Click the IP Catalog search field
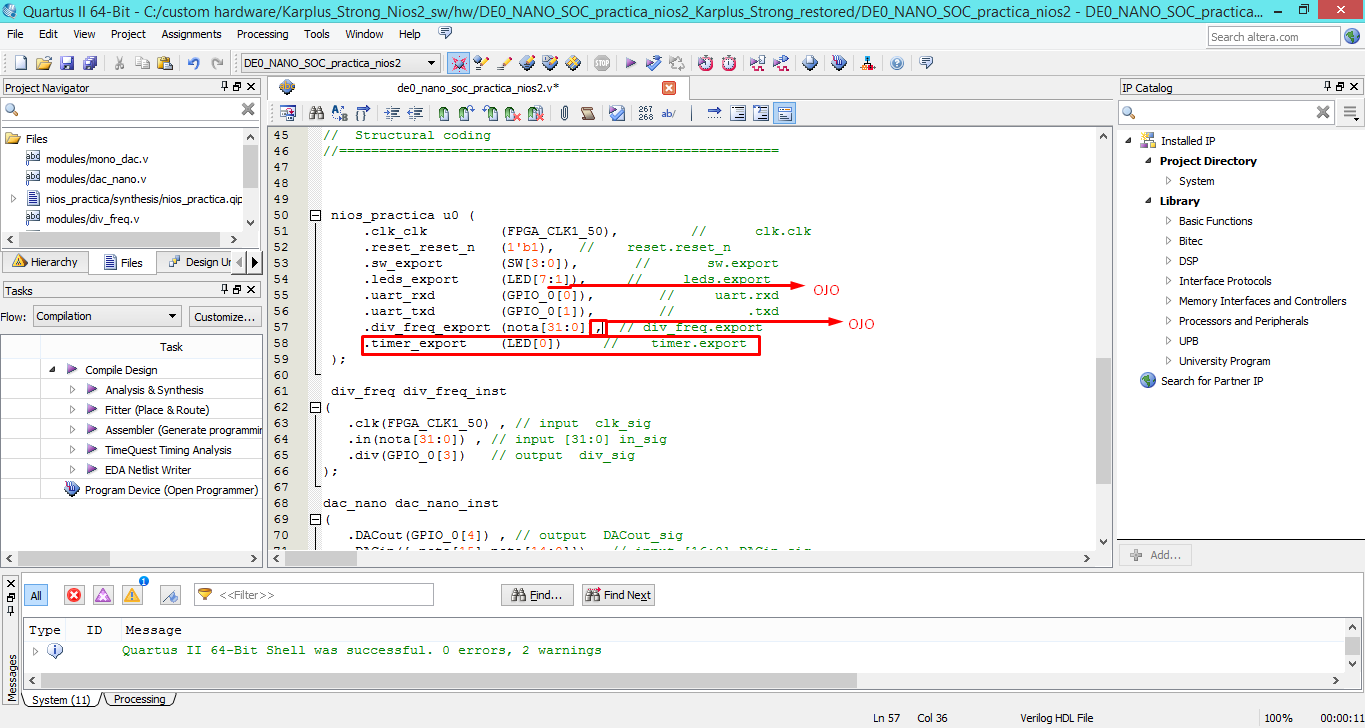Viewport: 1365px width, 728px height. pyautogui.click(x=1227, y=112)
